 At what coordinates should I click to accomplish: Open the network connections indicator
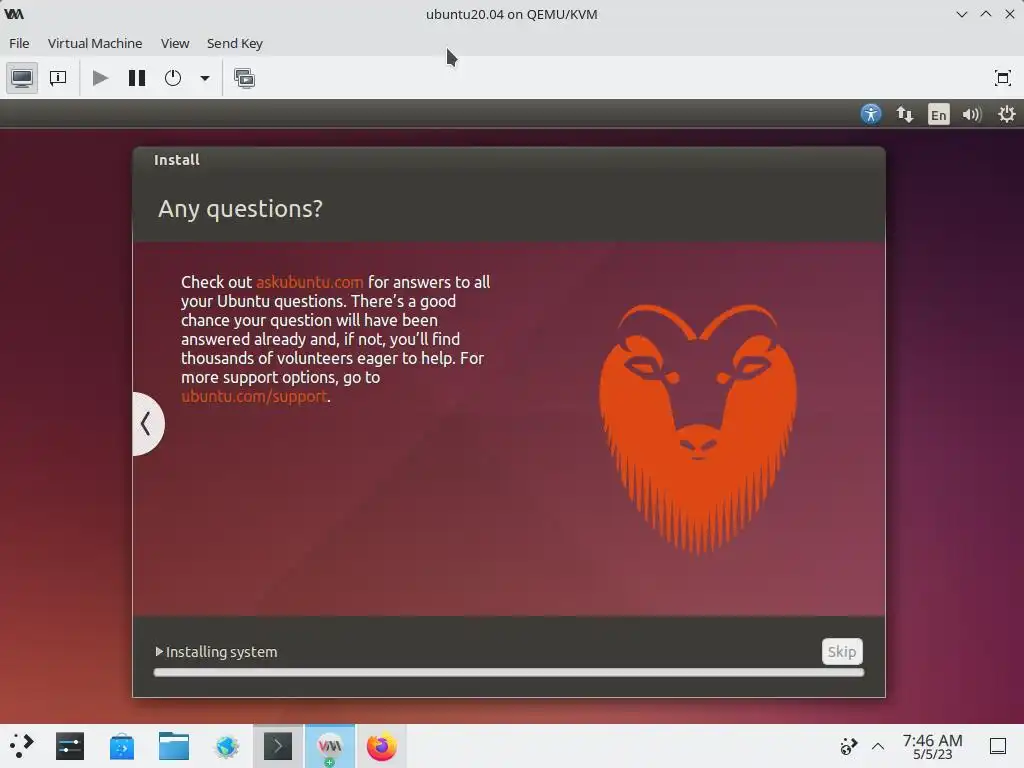pos(904,114)
